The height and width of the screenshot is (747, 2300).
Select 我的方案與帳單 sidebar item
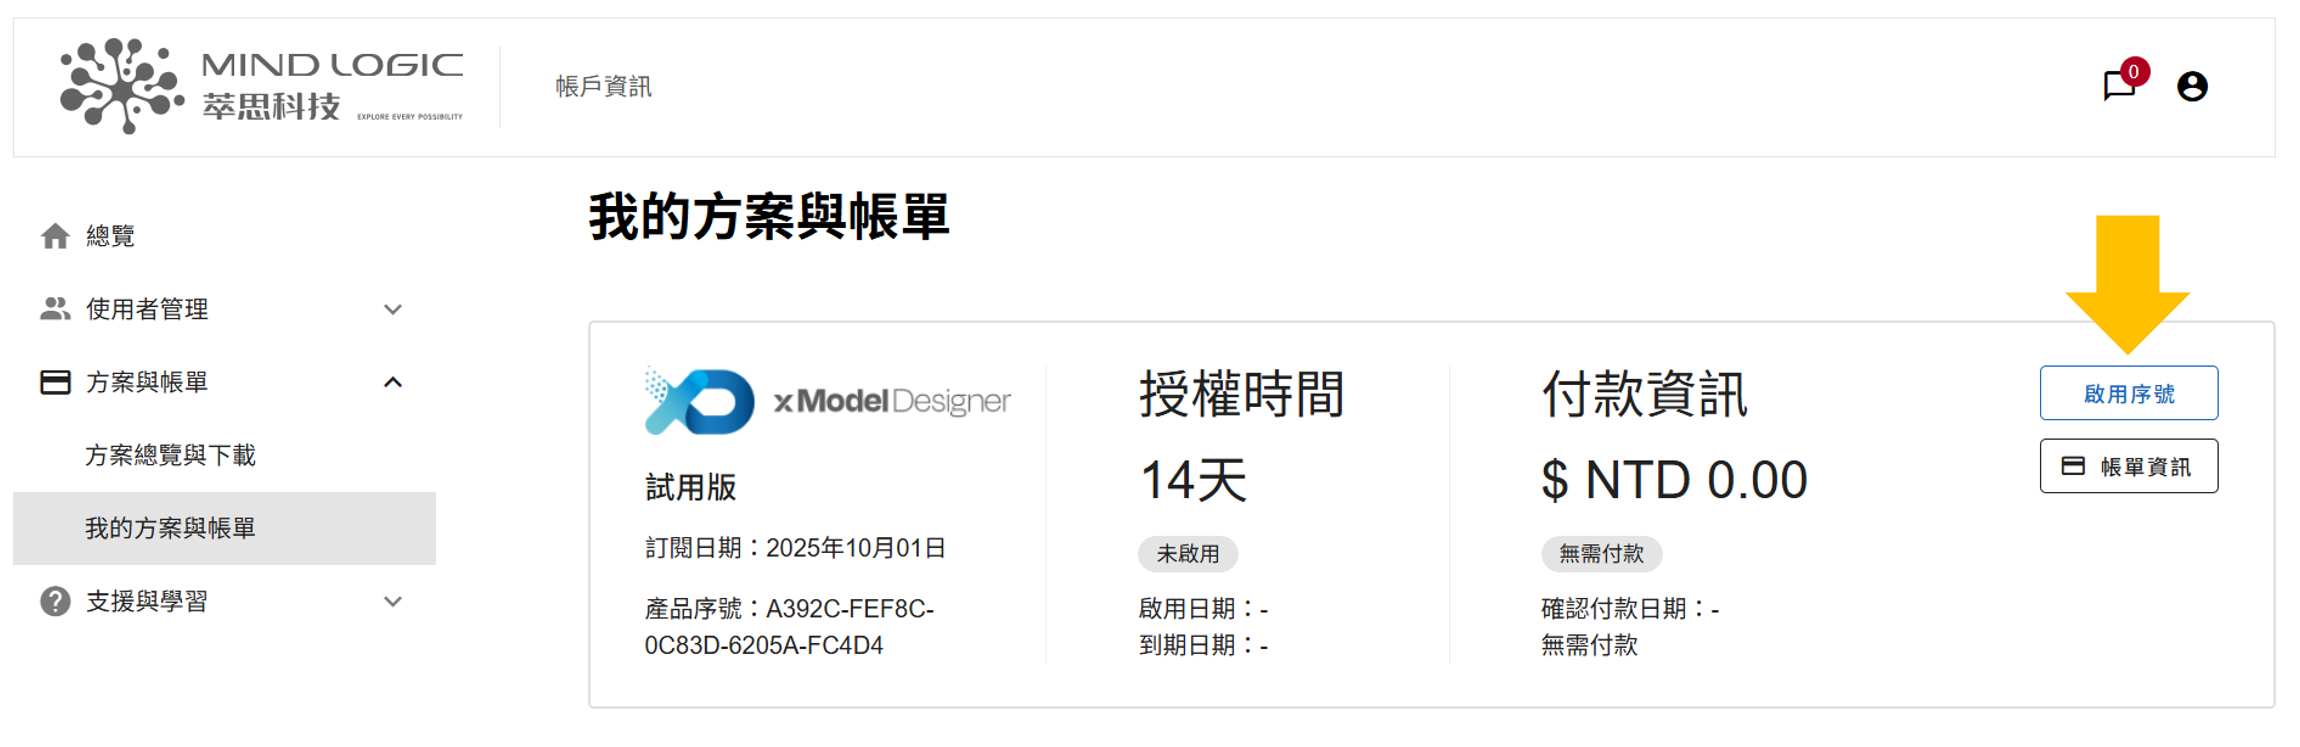coord(170,528)
